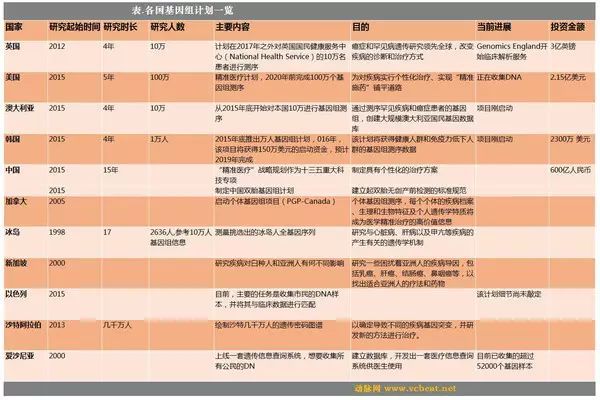Click the 15年 duration cell
Screen dimensions: 600x400
[111, 170]
